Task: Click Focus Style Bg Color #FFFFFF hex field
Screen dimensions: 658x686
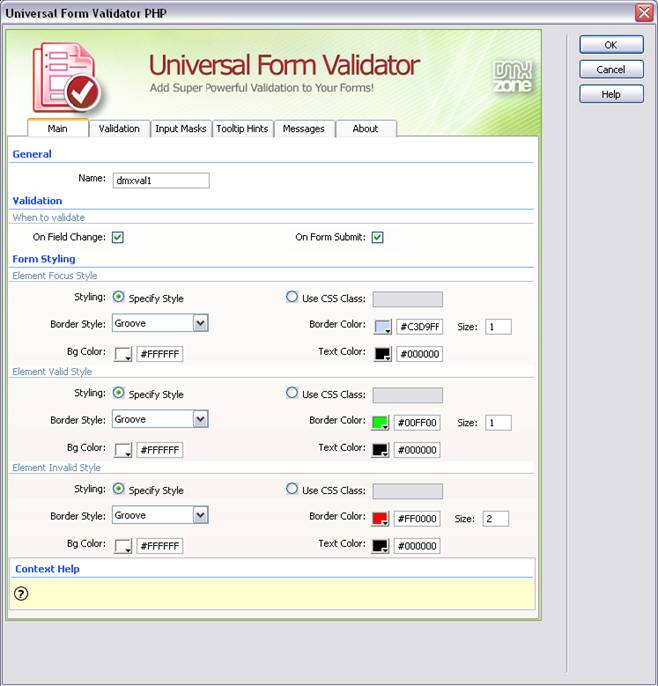Action: tap(160, 354)
